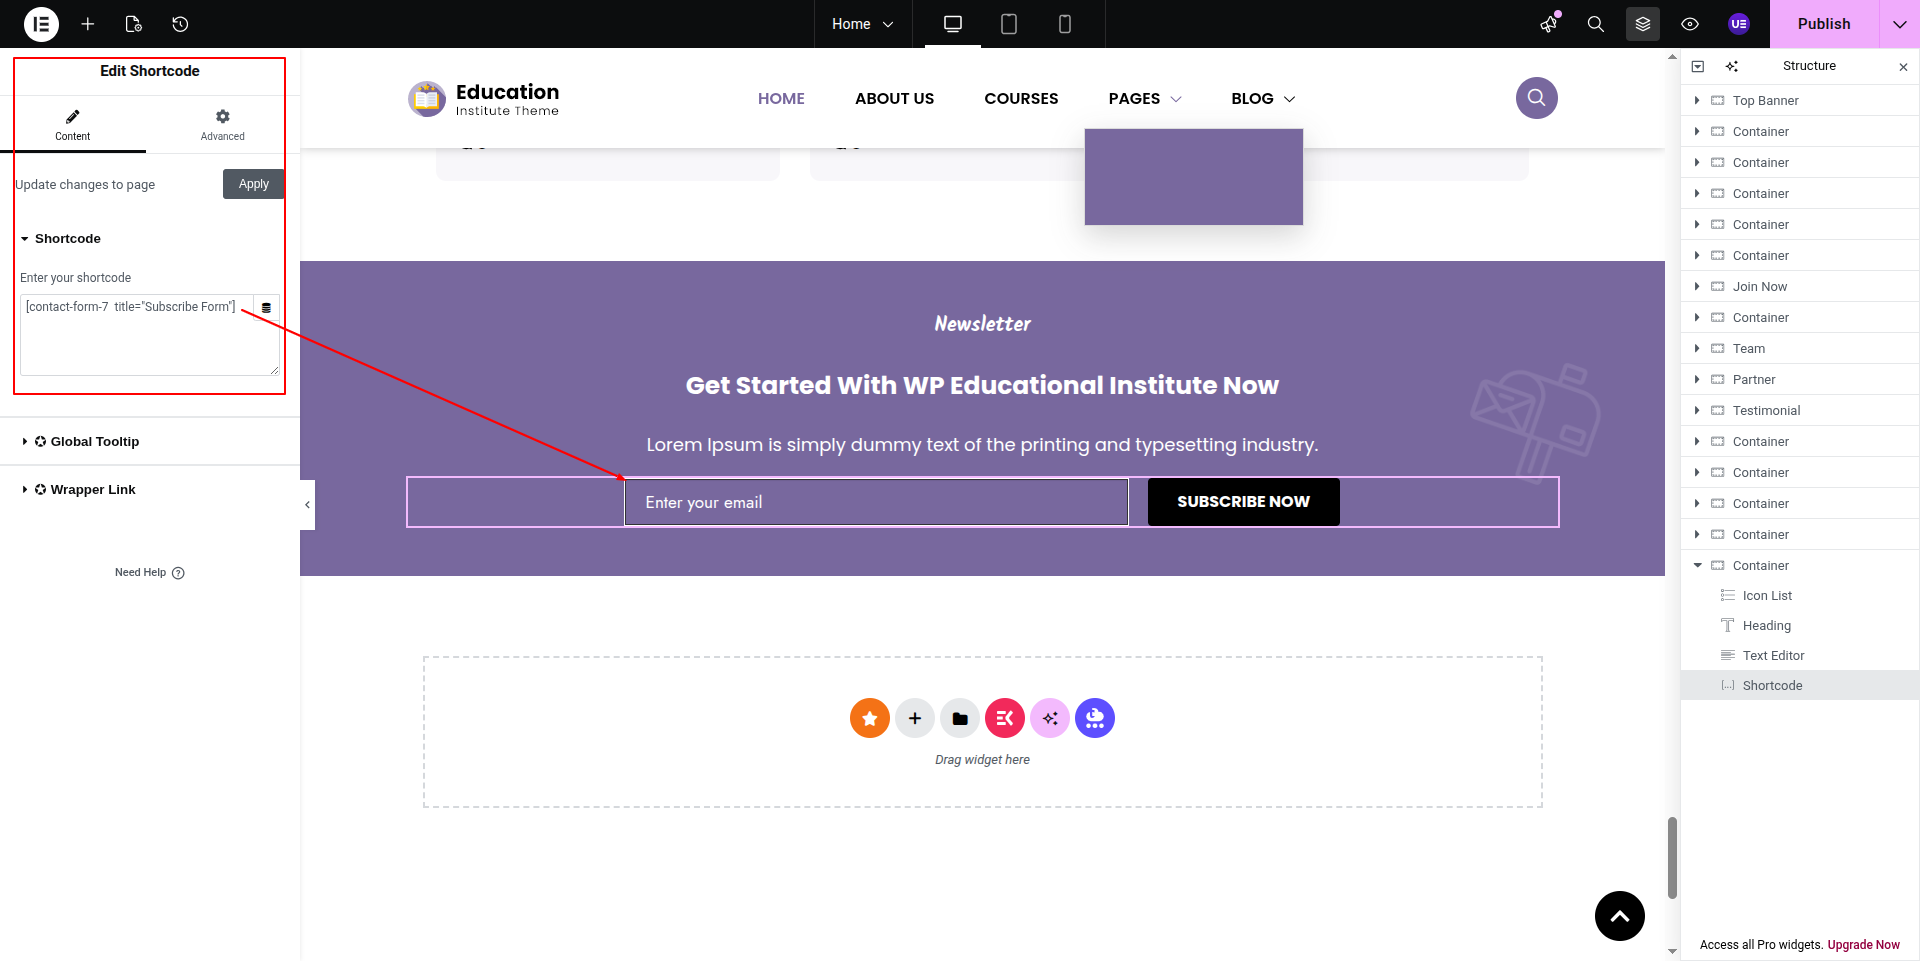Switch to mobile responsive view

coord(1064,24)
